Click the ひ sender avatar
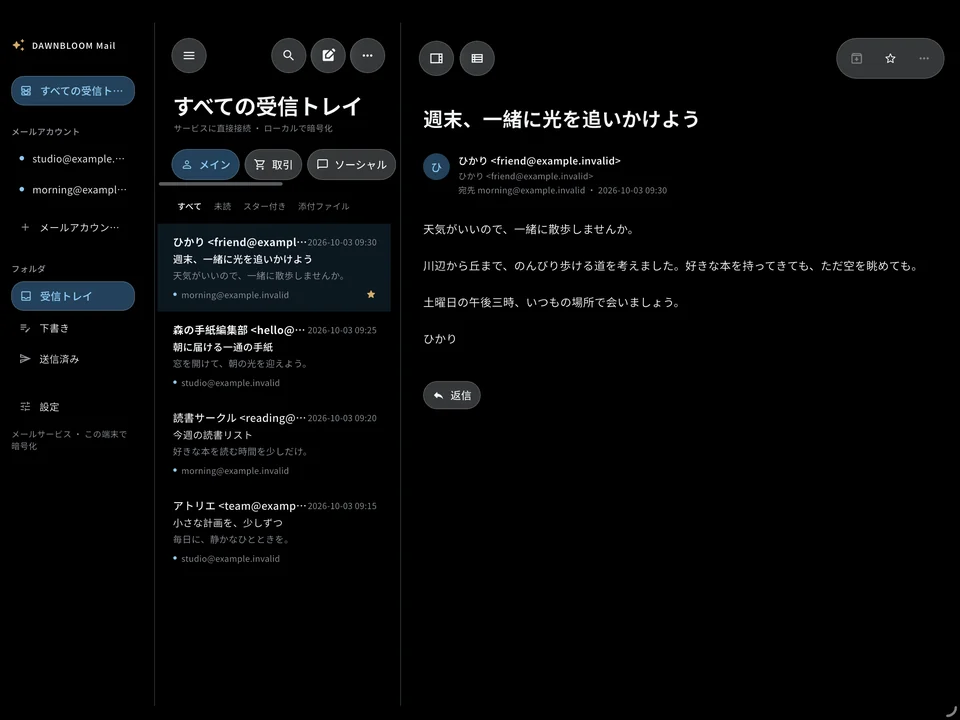This screenshot has width=960, height=720. coord(437,167)
